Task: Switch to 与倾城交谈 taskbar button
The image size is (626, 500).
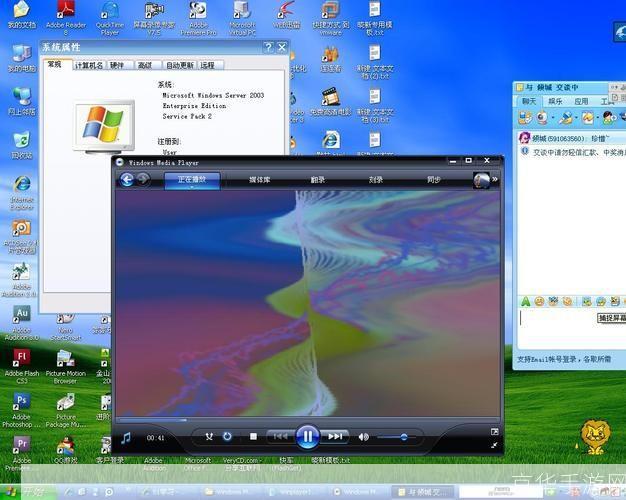Action: tap(425, 492)
